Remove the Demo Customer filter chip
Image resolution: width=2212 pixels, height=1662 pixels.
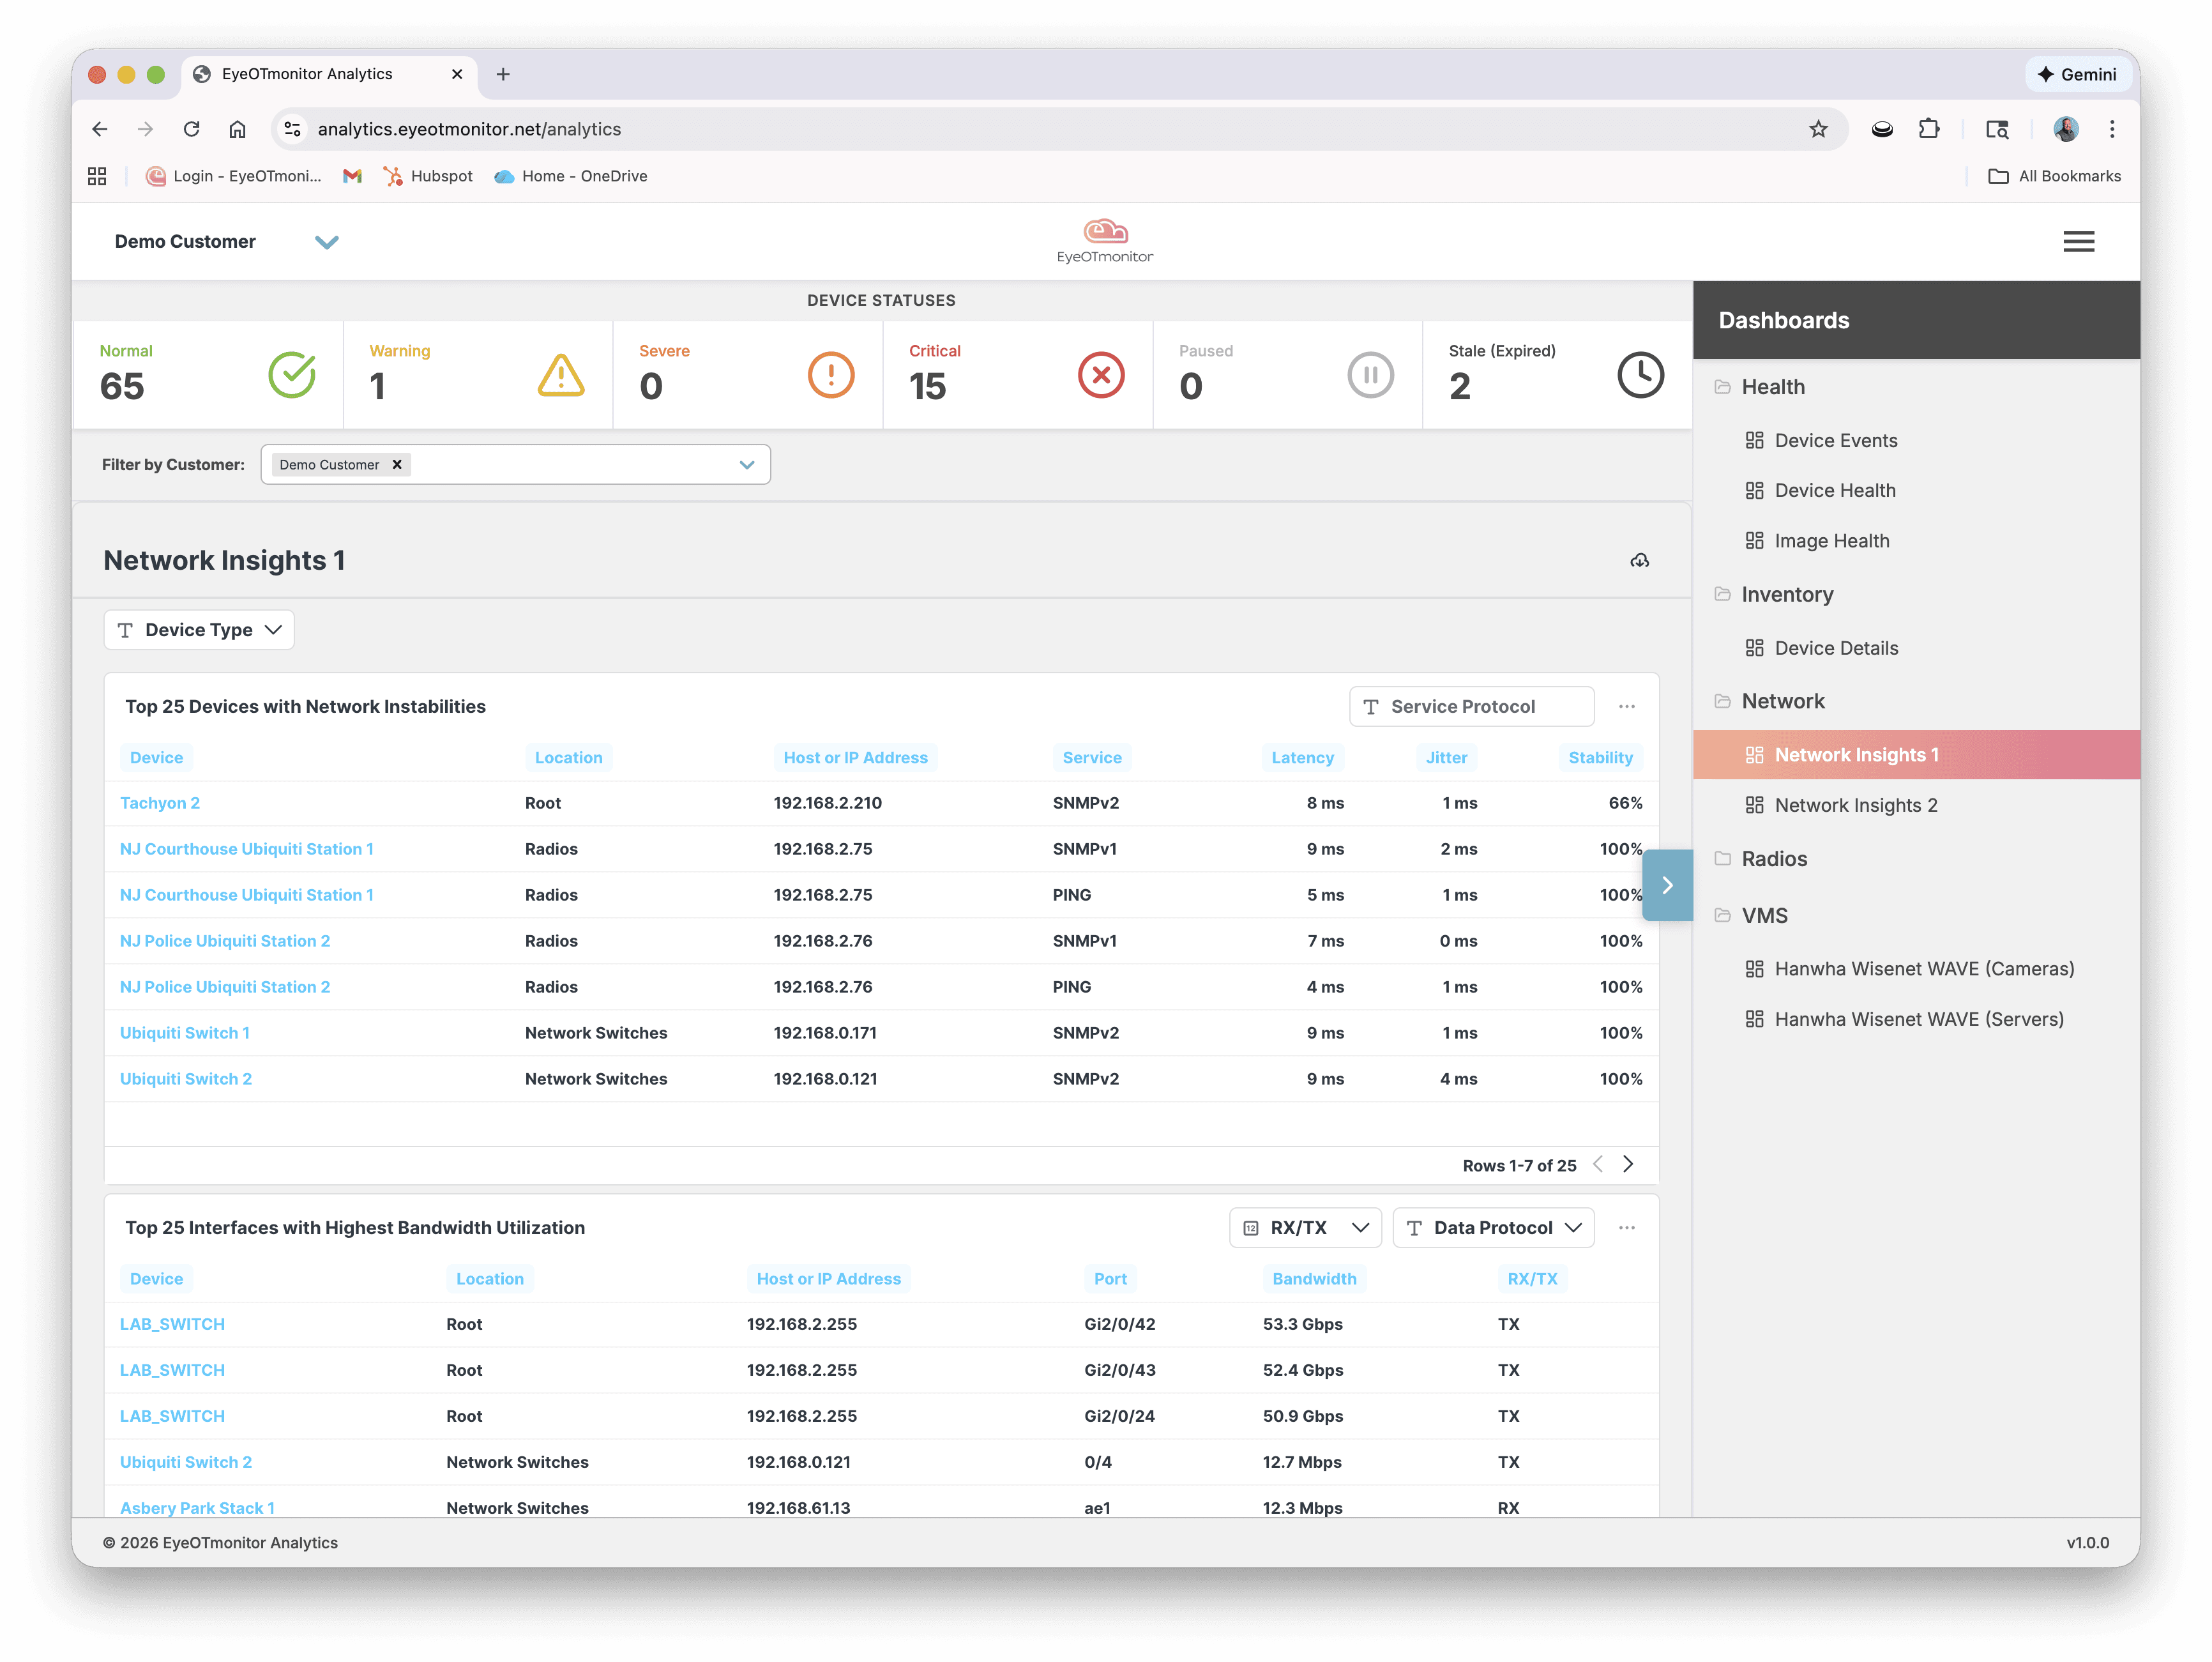pos(397,464)
